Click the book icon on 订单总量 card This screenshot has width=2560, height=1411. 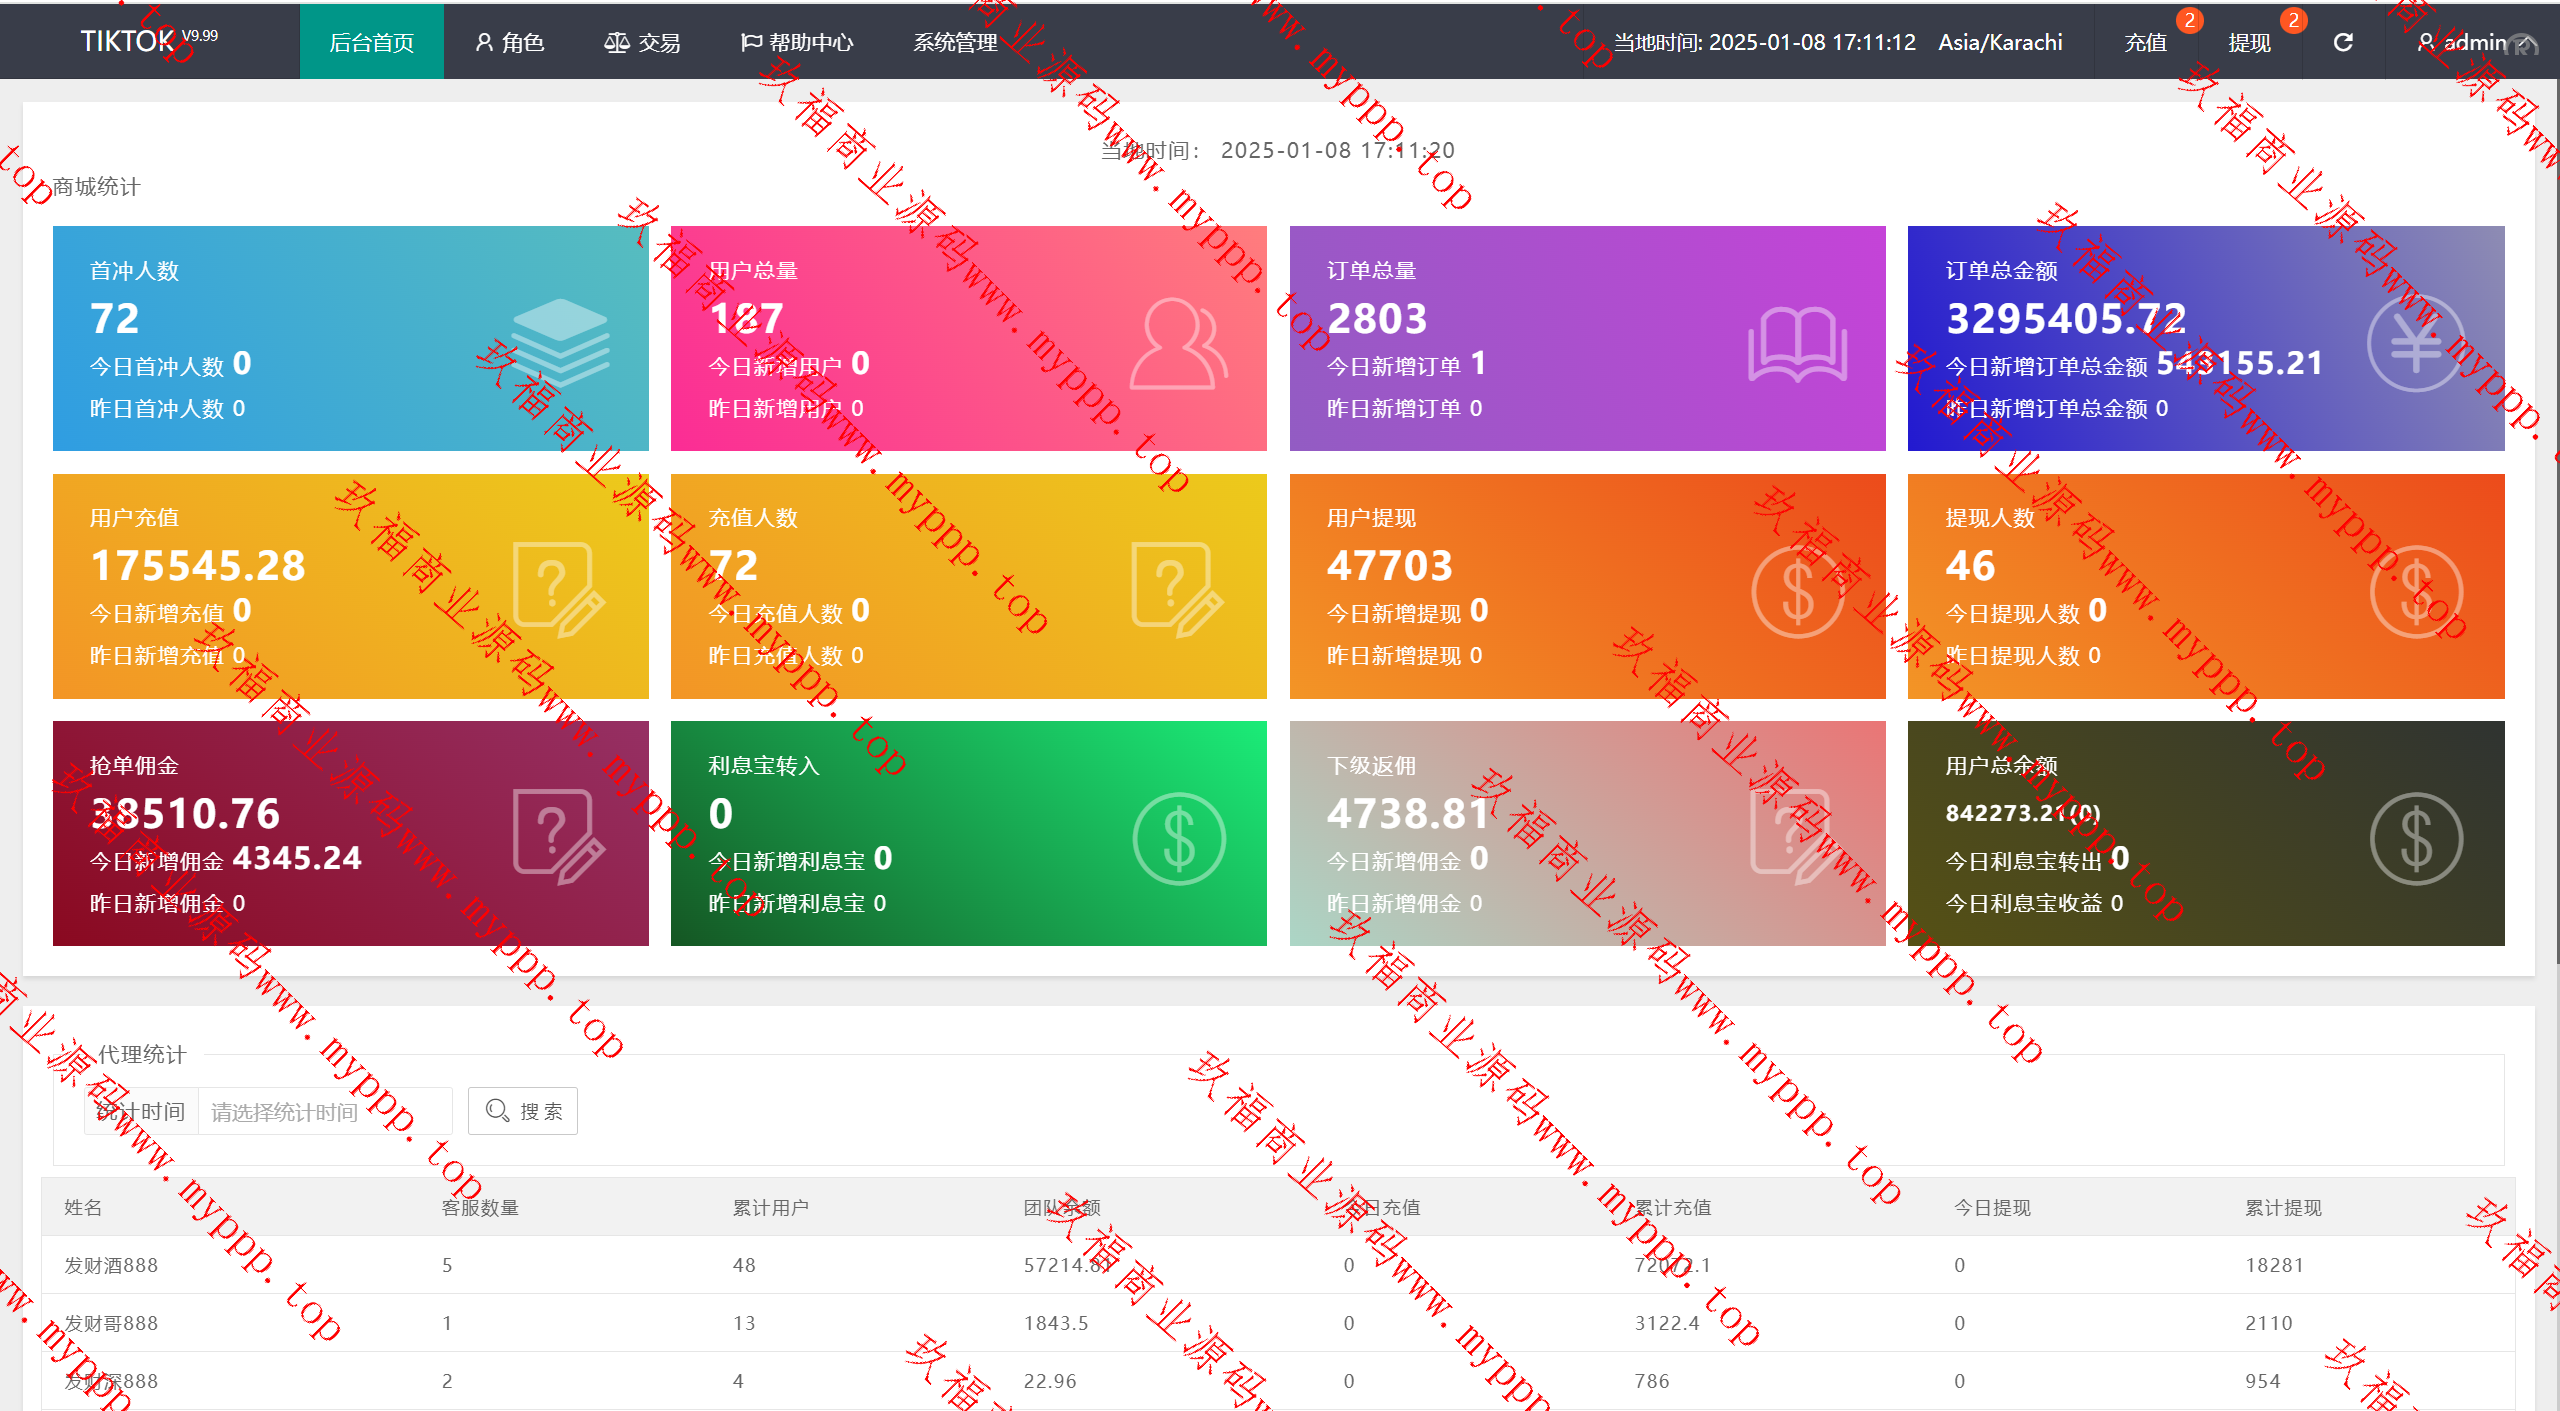pos(1797,343)
